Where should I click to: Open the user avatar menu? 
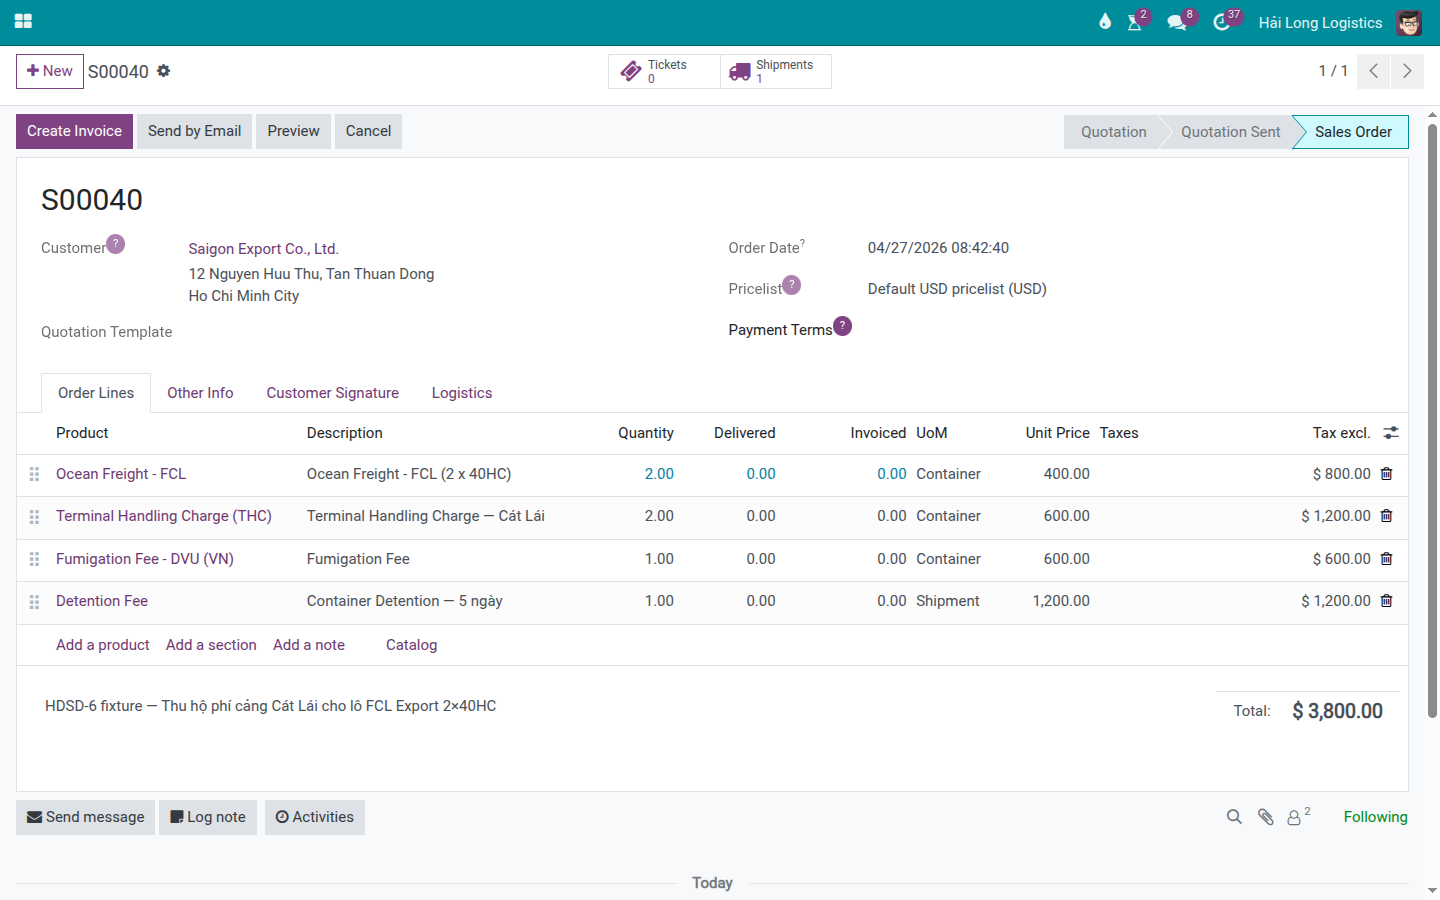click(x=1409, y=22)
